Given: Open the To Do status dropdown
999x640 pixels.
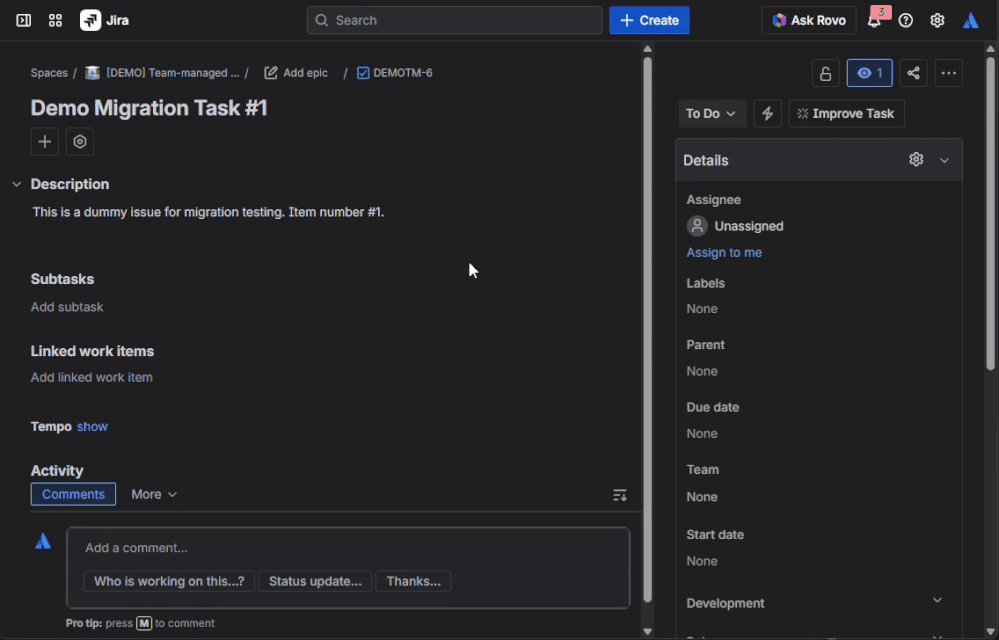Looking at the screenshot, I should coord(712,113).
